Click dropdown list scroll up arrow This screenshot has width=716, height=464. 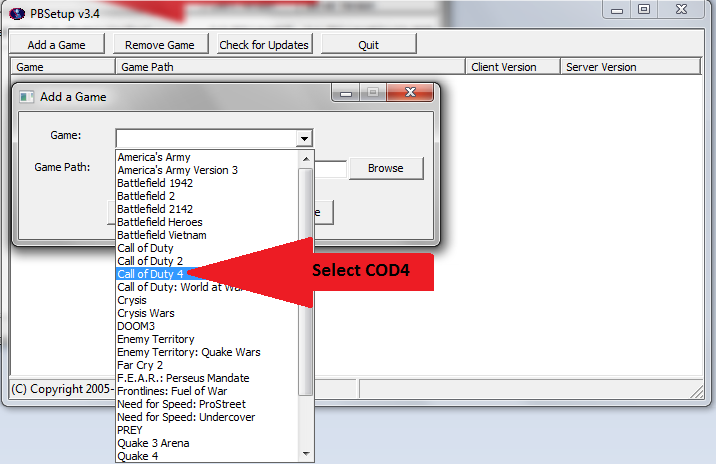click(x=306, y=159)
